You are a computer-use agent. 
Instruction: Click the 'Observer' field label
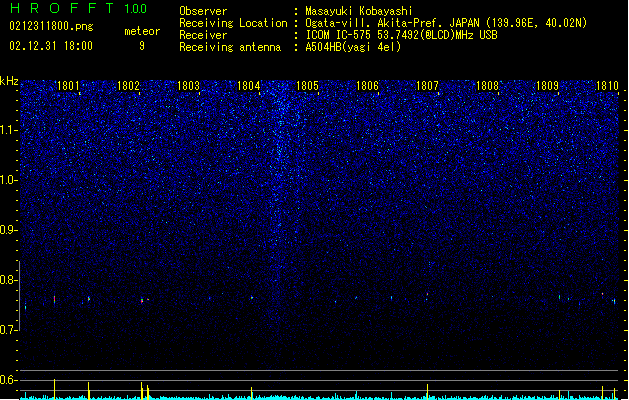(x=203, y=11)
